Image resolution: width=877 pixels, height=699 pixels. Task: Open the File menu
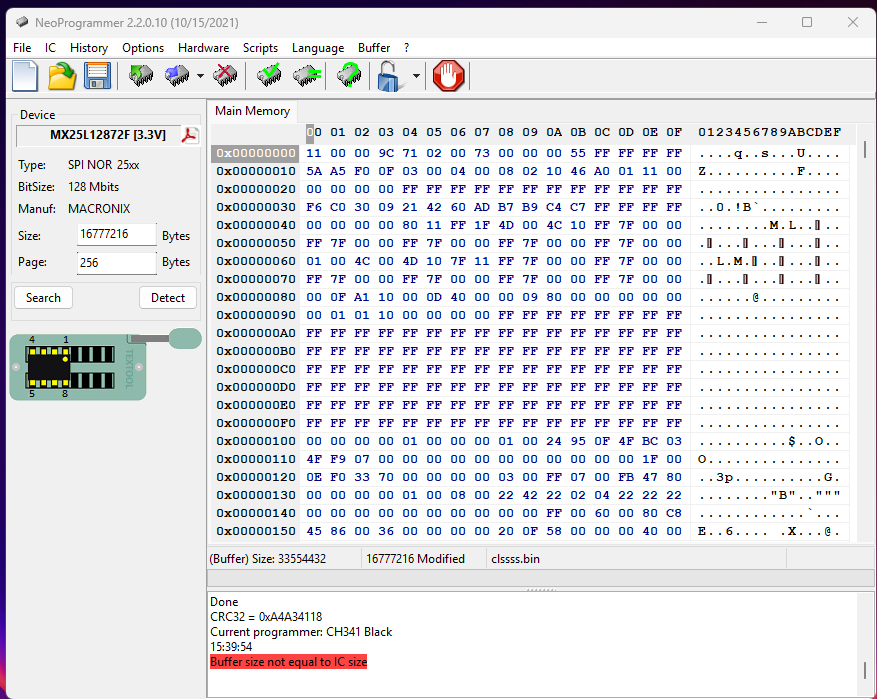(x=22, y=48)
